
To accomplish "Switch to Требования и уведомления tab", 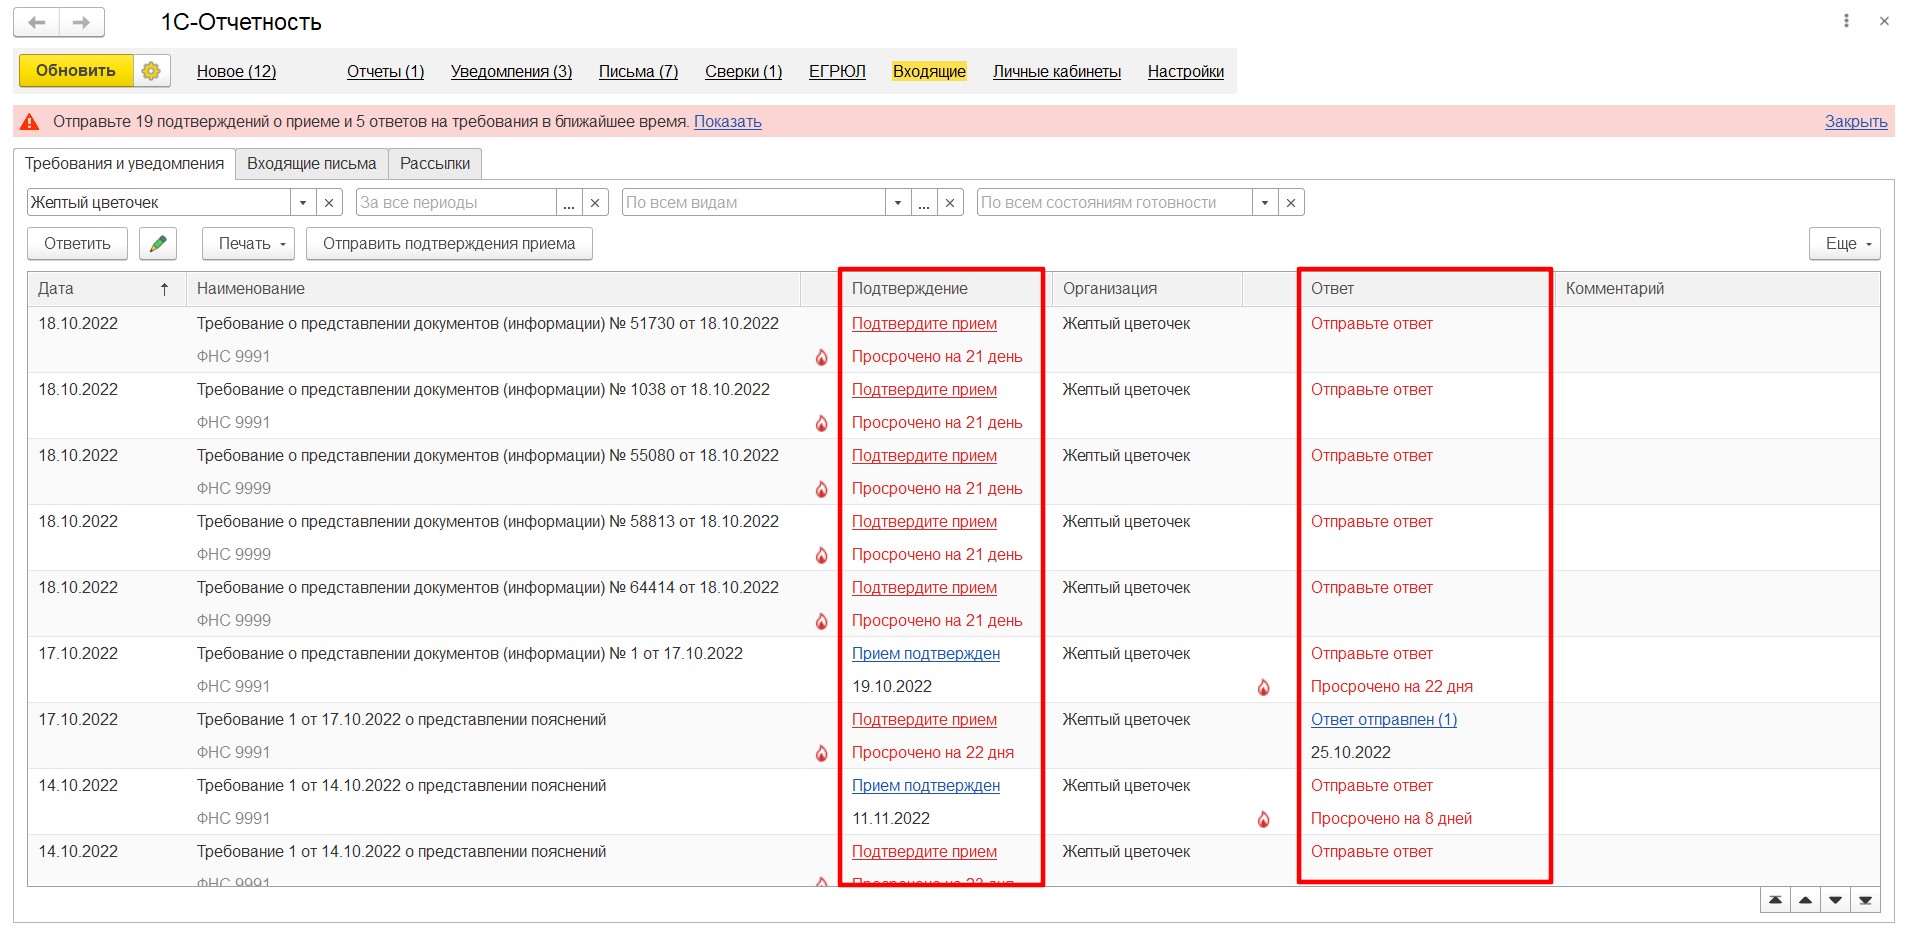I will click(124, 163).
